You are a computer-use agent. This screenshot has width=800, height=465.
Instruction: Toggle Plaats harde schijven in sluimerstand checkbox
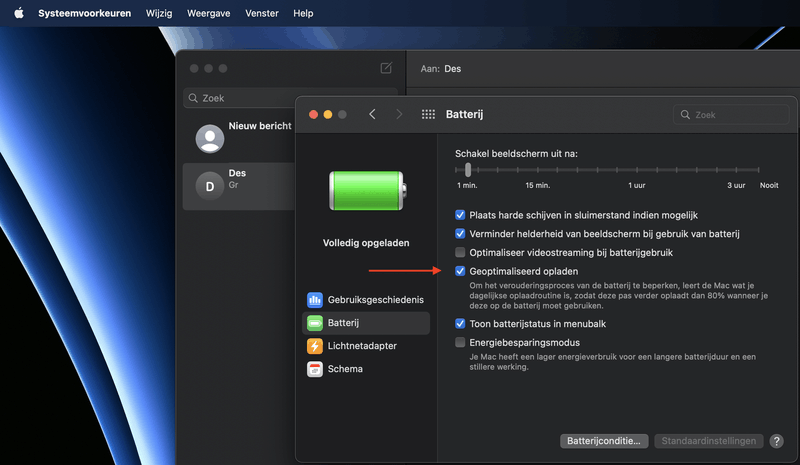460,215
